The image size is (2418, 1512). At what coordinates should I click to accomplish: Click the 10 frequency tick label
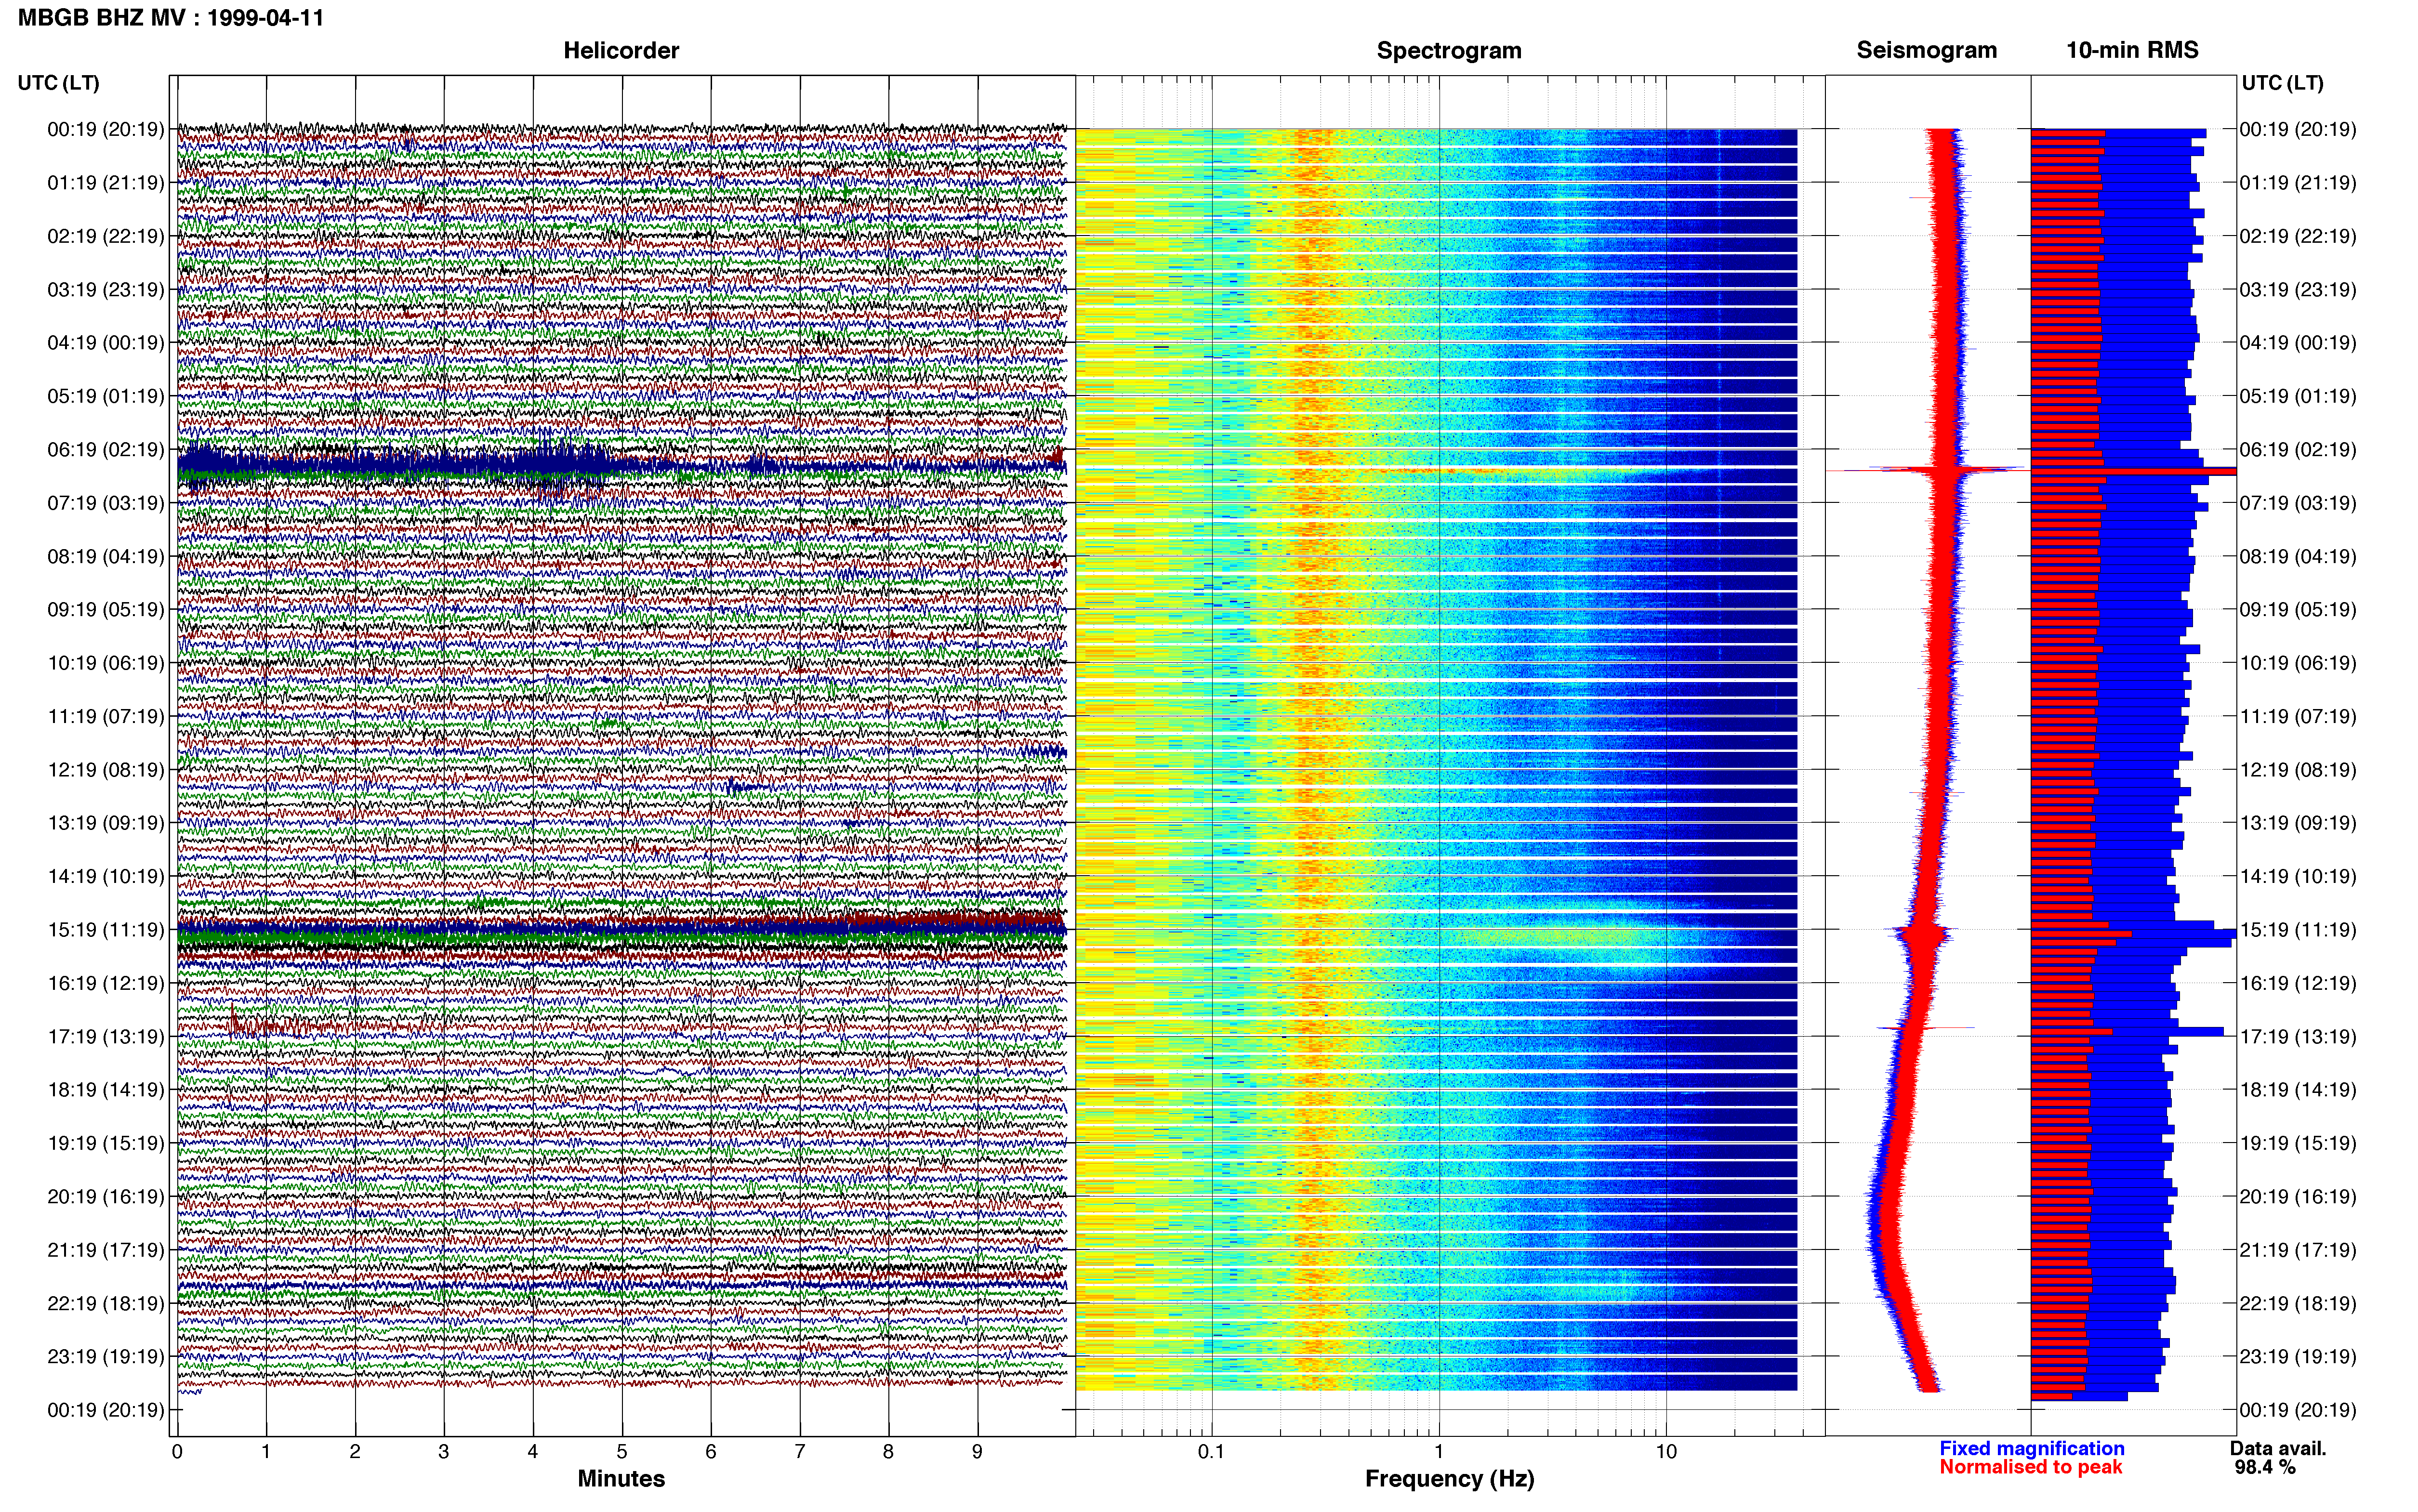[x=1666, y=1451]
